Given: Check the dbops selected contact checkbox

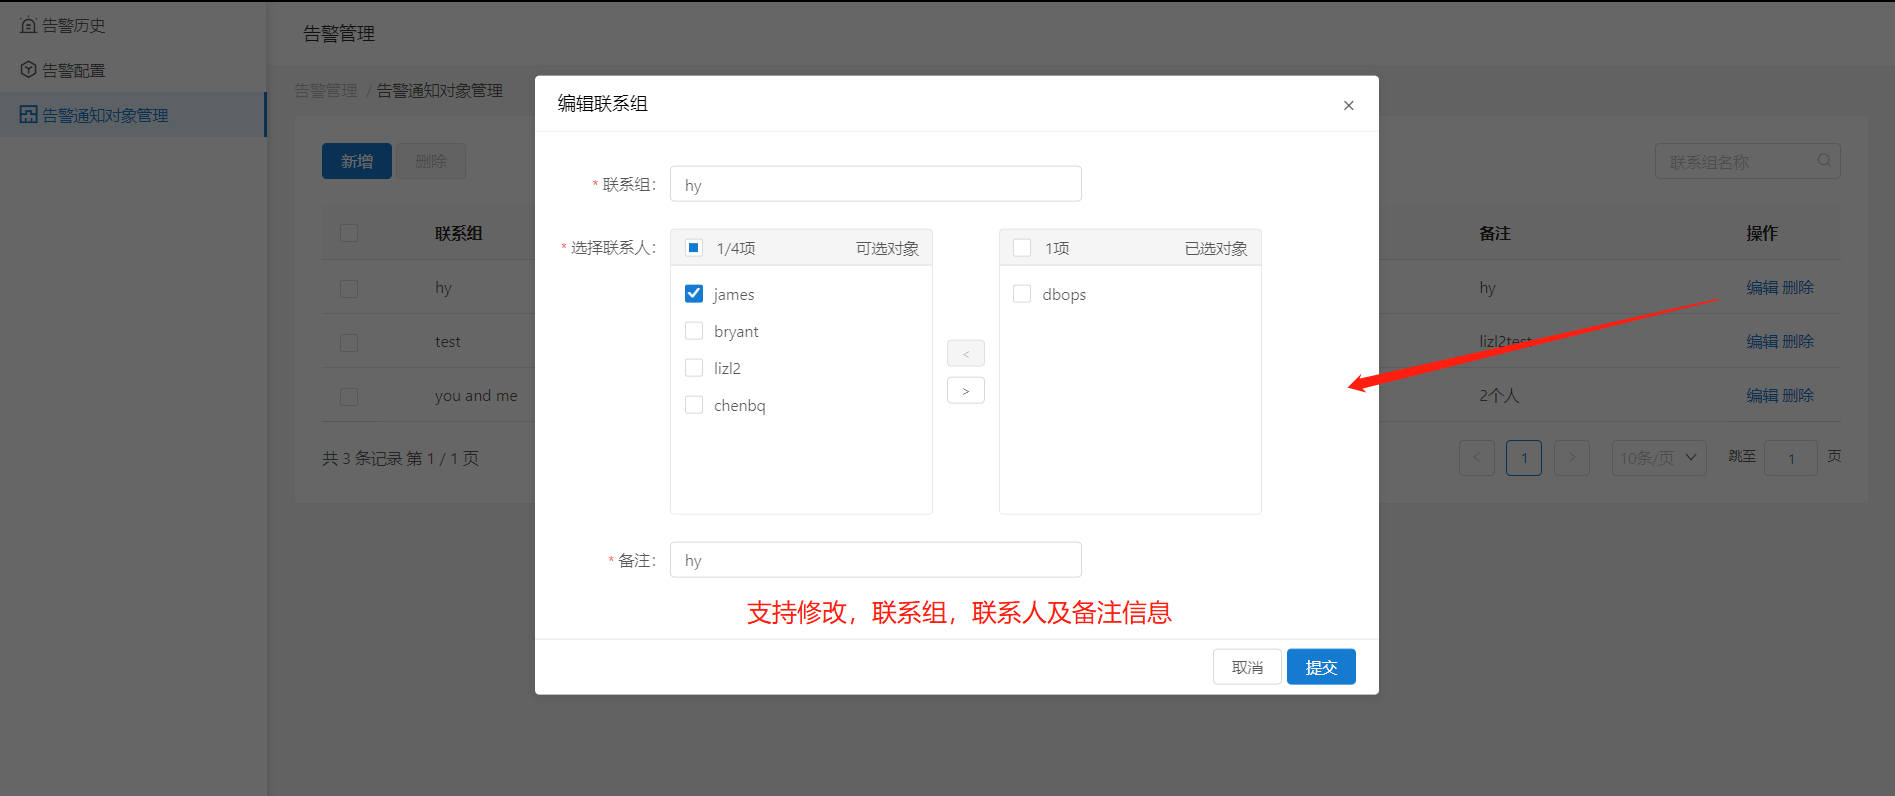Looking at the screenshot, I should tap(1022, 294).
